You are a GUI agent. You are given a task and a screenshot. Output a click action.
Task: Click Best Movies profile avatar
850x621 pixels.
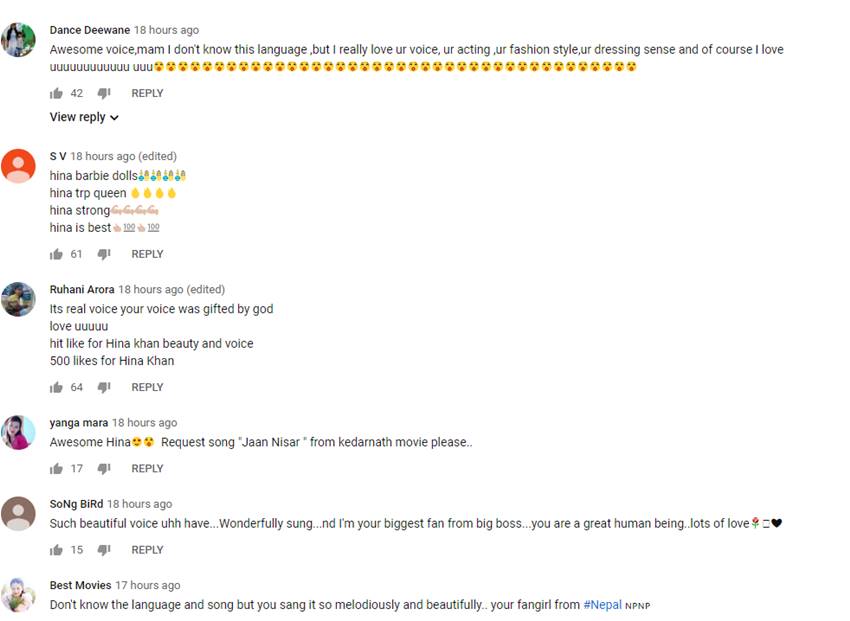[x=18, y=595]
